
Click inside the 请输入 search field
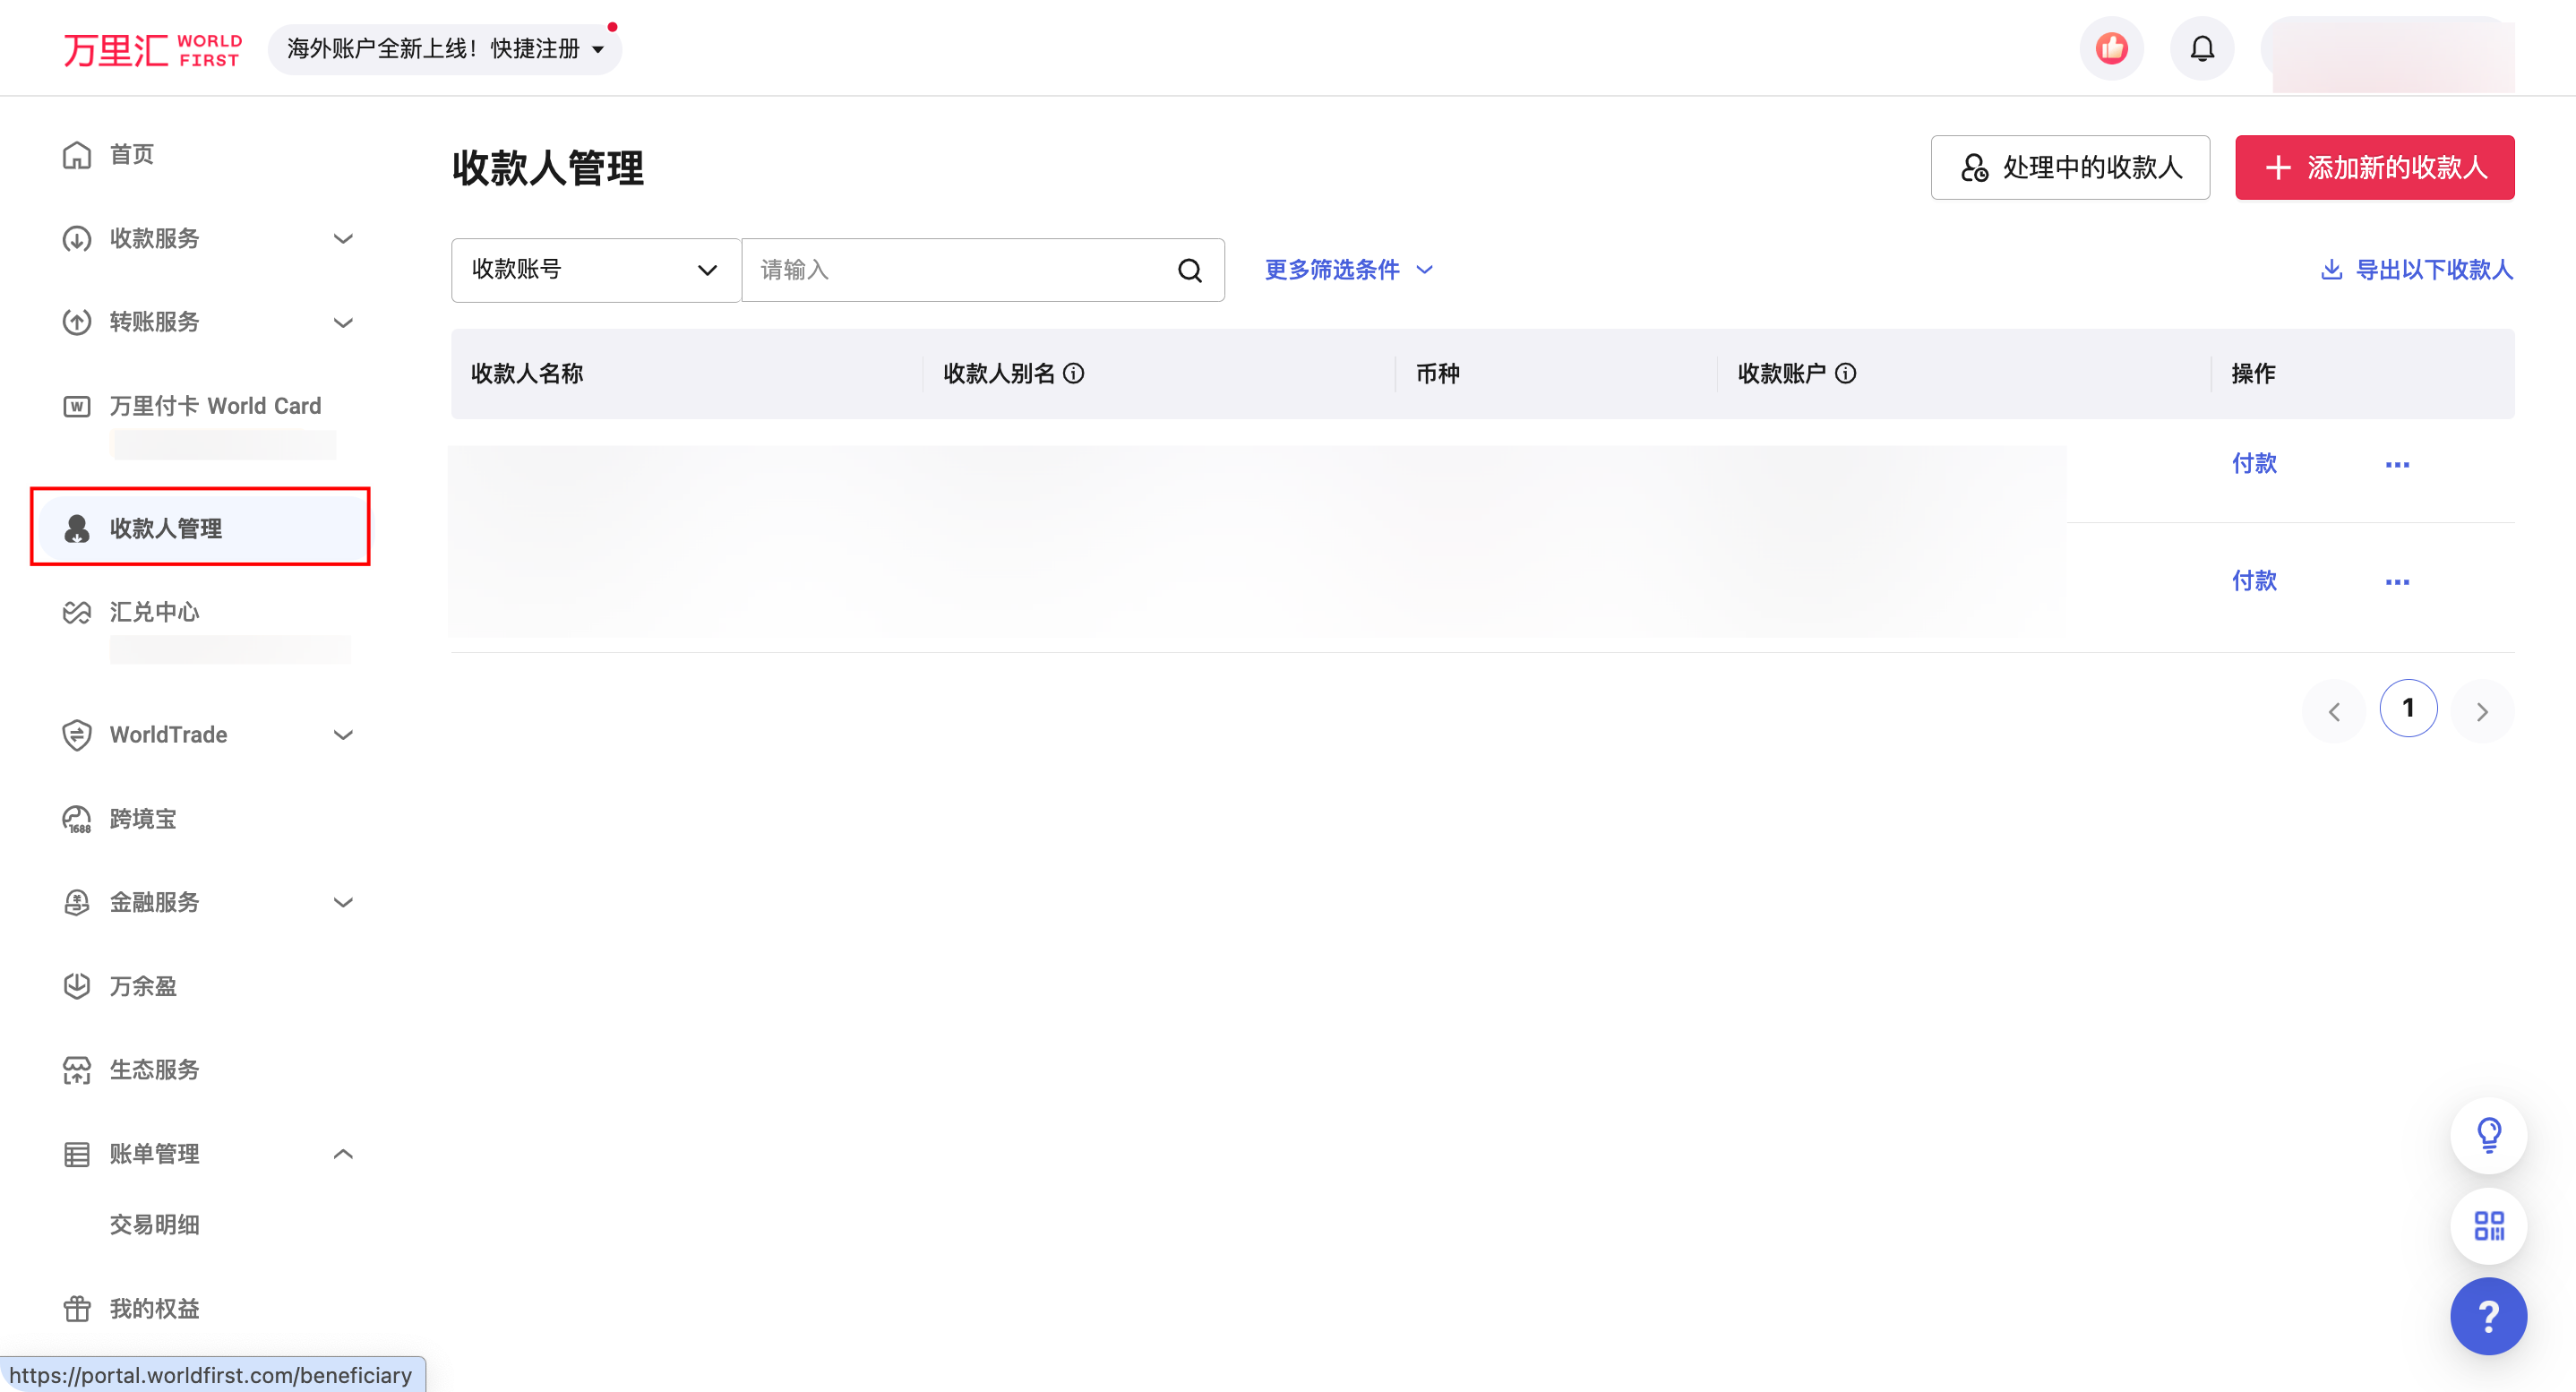tap(950, 270)
